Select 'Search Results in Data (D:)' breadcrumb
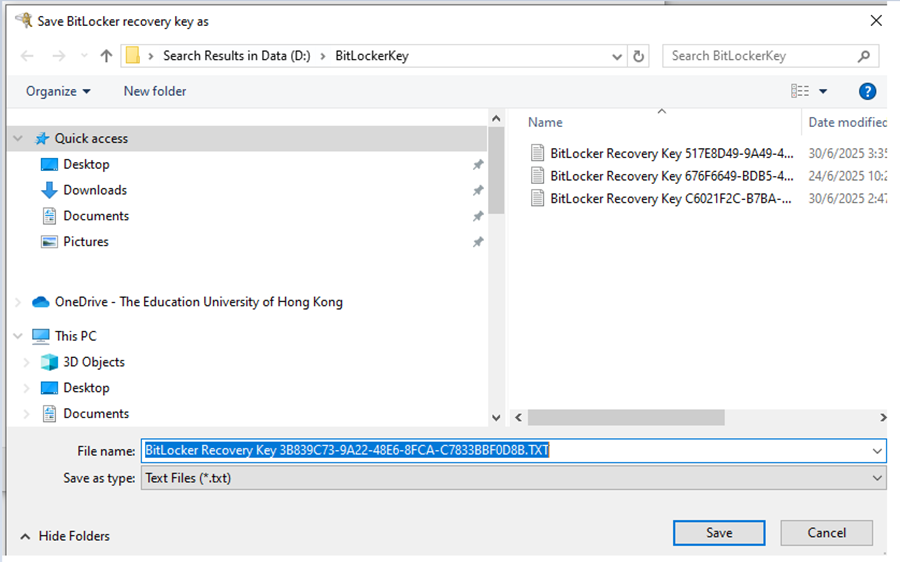Image resolution: width=900 pixels, height=562 pixels. (x=236, y=56)
